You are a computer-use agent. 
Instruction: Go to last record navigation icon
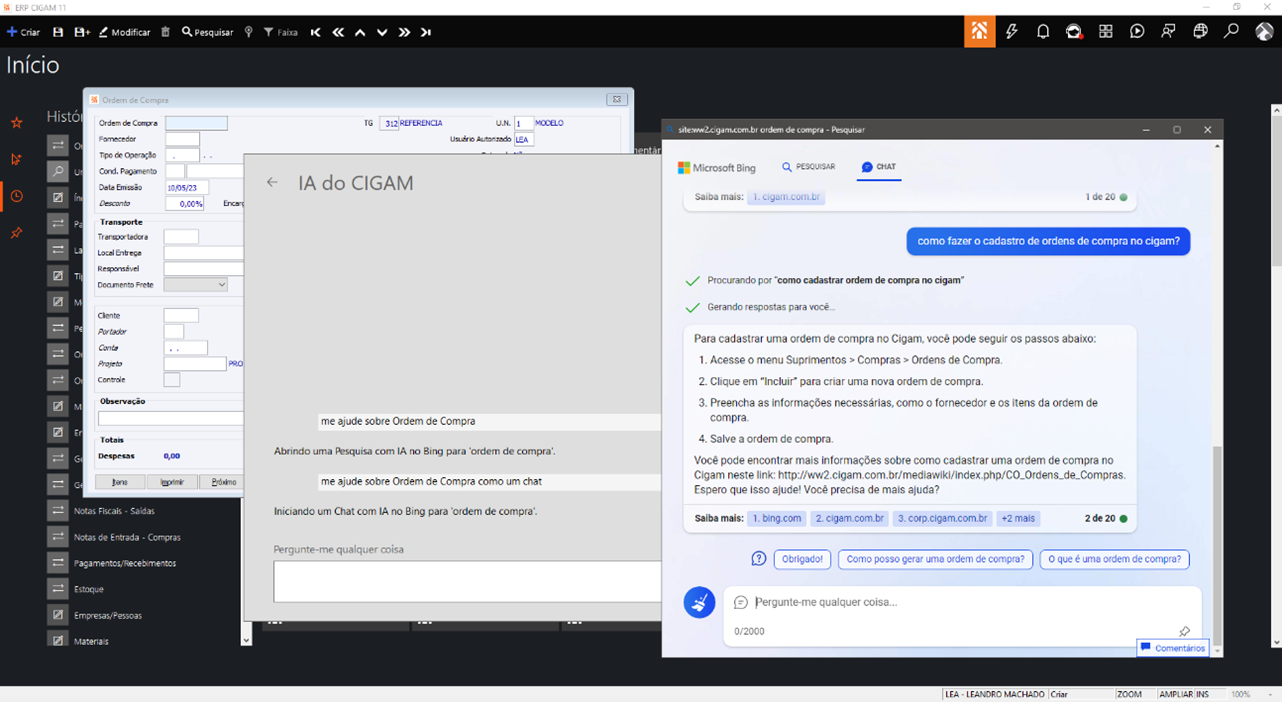pos(426,32)
